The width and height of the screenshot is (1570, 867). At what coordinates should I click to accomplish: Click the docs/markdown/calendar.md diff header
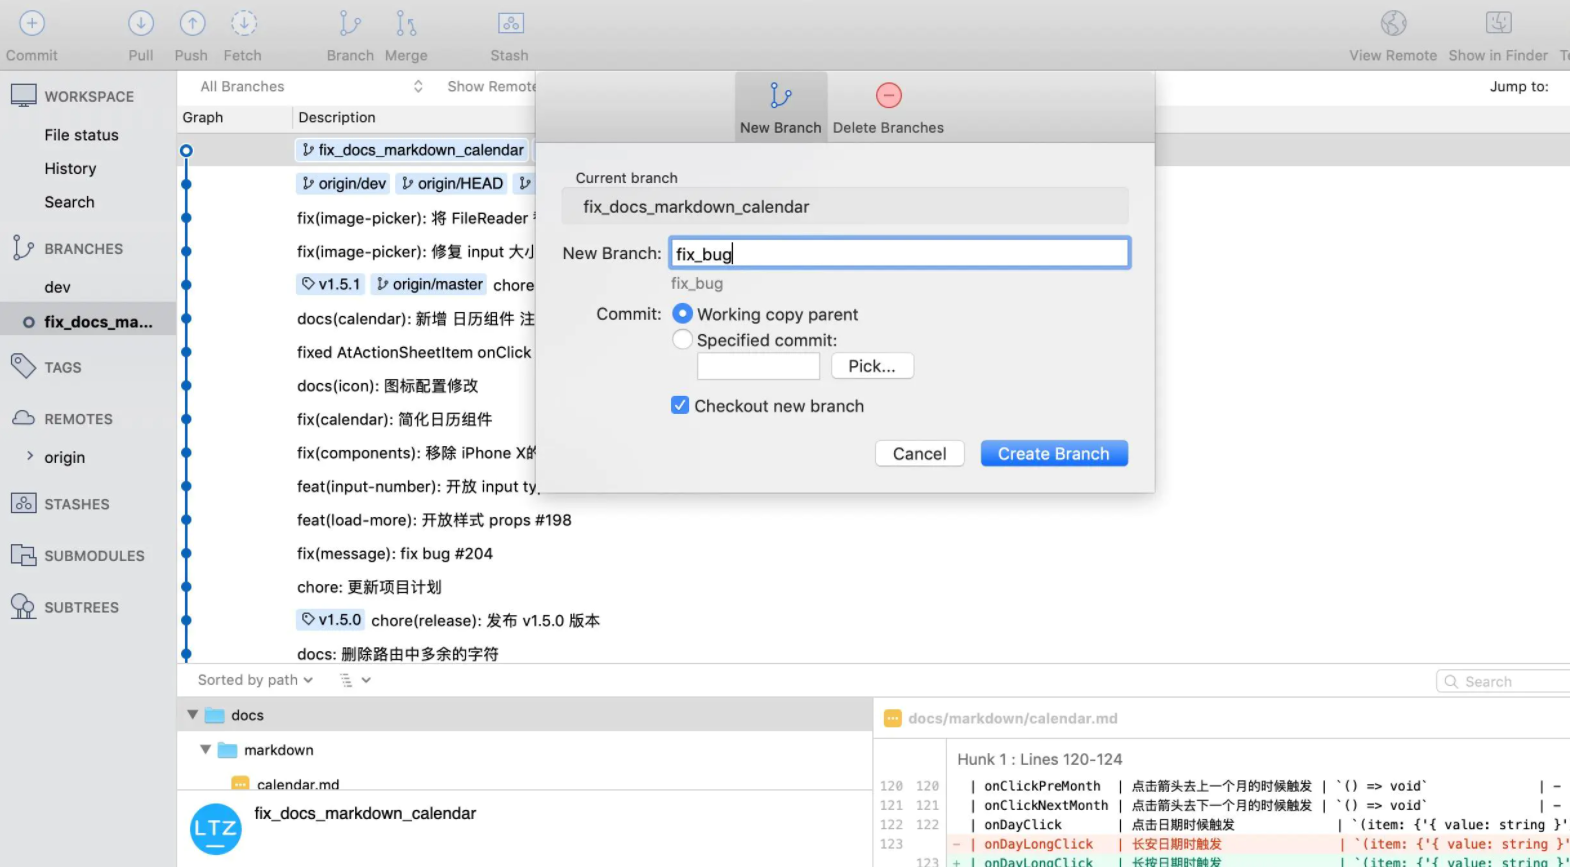click(x=1013, y=718)
